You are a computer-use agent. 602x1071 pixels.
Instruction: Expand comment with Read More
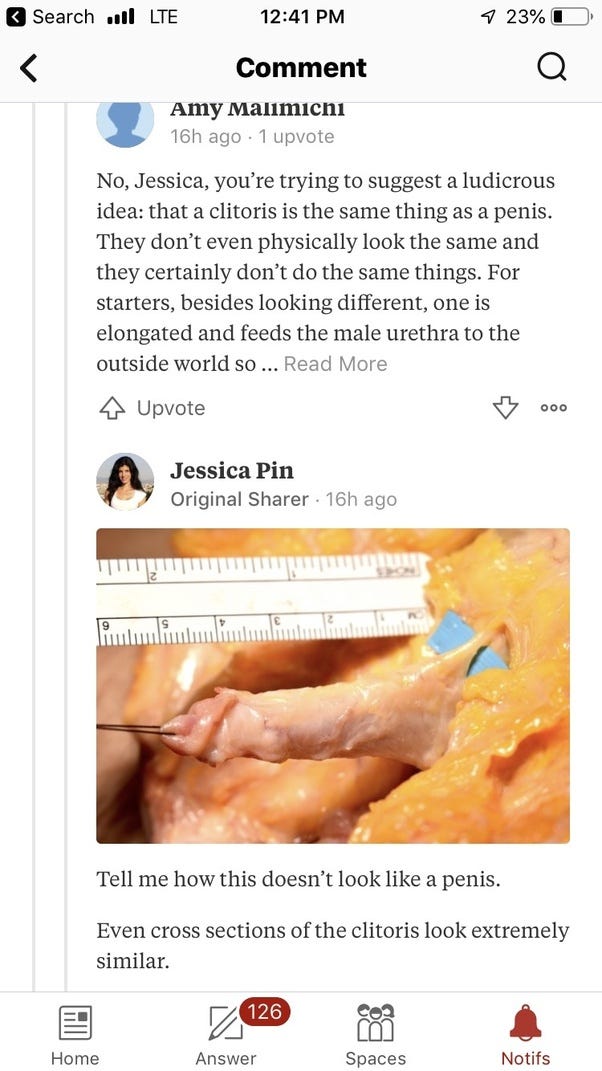point(336,364)
